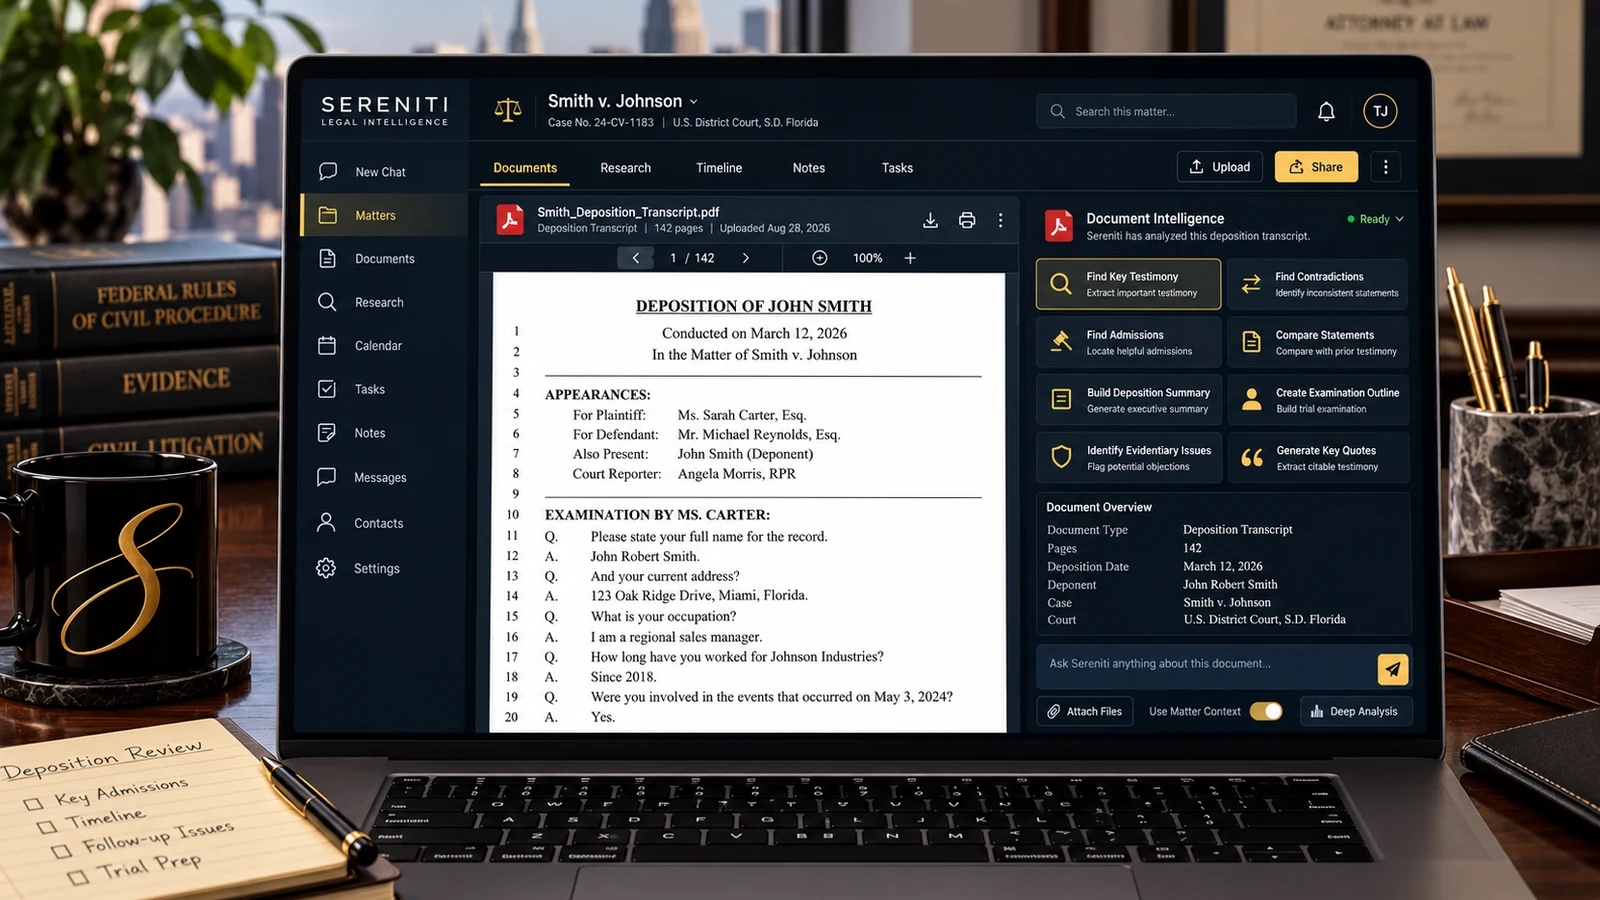
Task: Switch to the Research tab
Action: (625, 168)
